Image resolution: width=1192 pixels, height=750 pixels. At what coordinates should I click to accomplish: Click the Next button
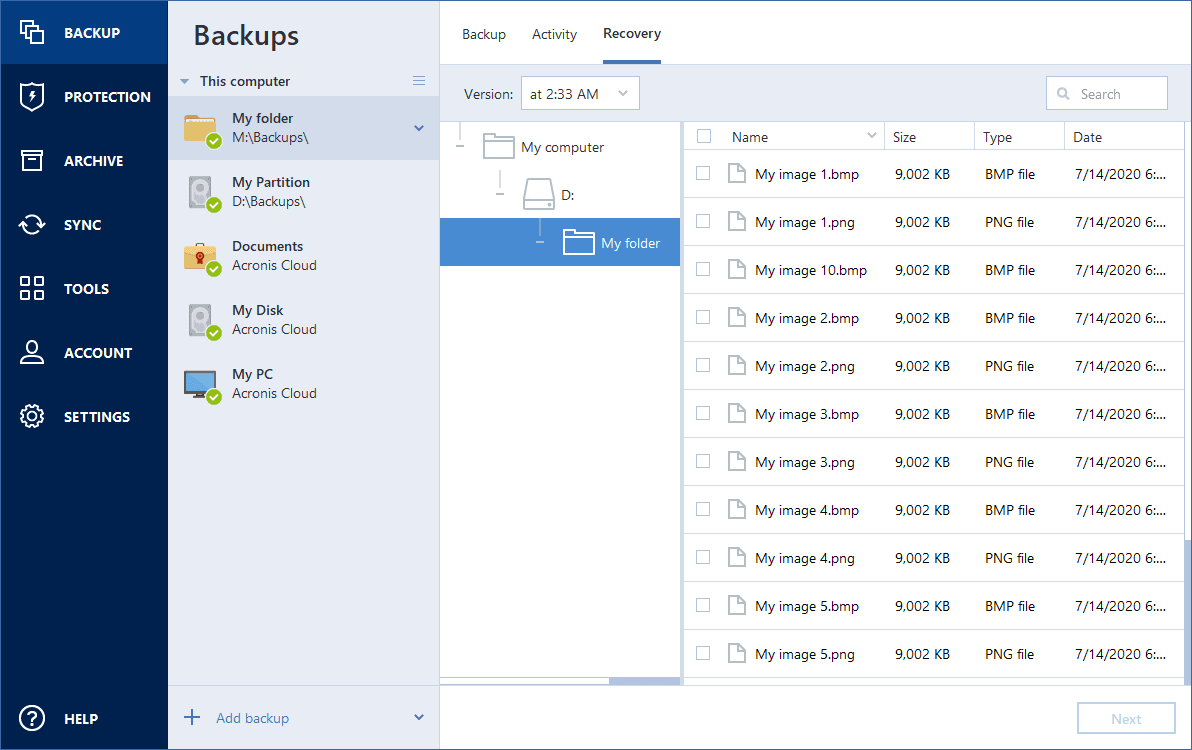coord(1126,719)
